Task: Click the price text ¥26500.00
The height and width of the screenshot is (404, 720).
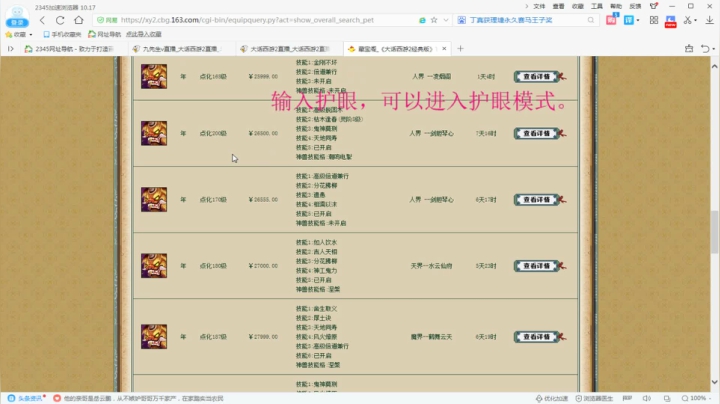Action: 263,133
